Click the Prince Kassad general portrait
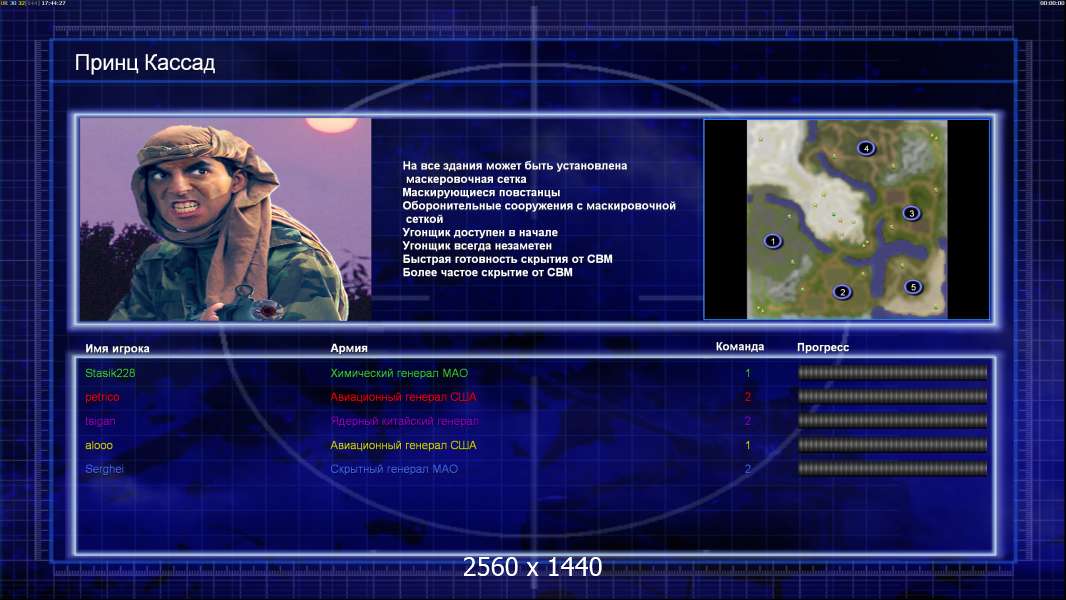The width and height of the screenshot is (1066, 600). coord(226,219)
